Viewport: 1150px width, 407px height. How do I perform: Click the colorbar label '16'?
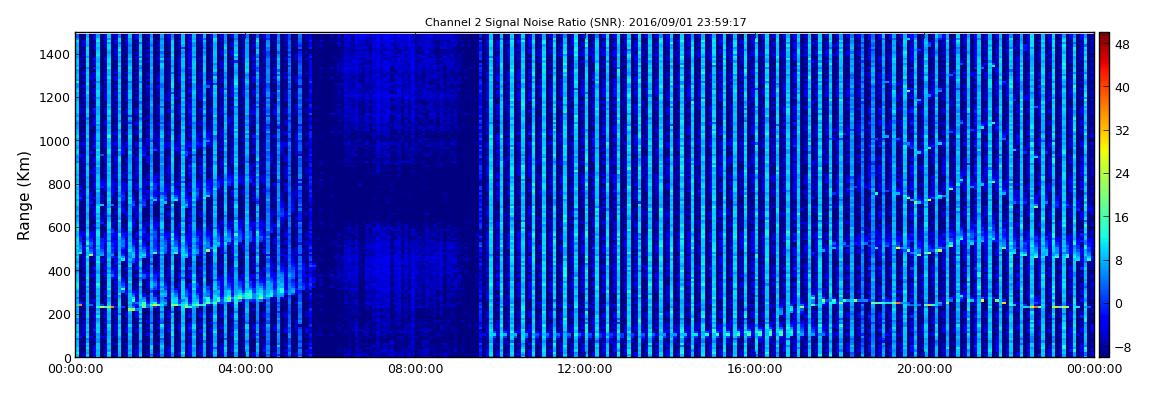[x=1121, y=217]
